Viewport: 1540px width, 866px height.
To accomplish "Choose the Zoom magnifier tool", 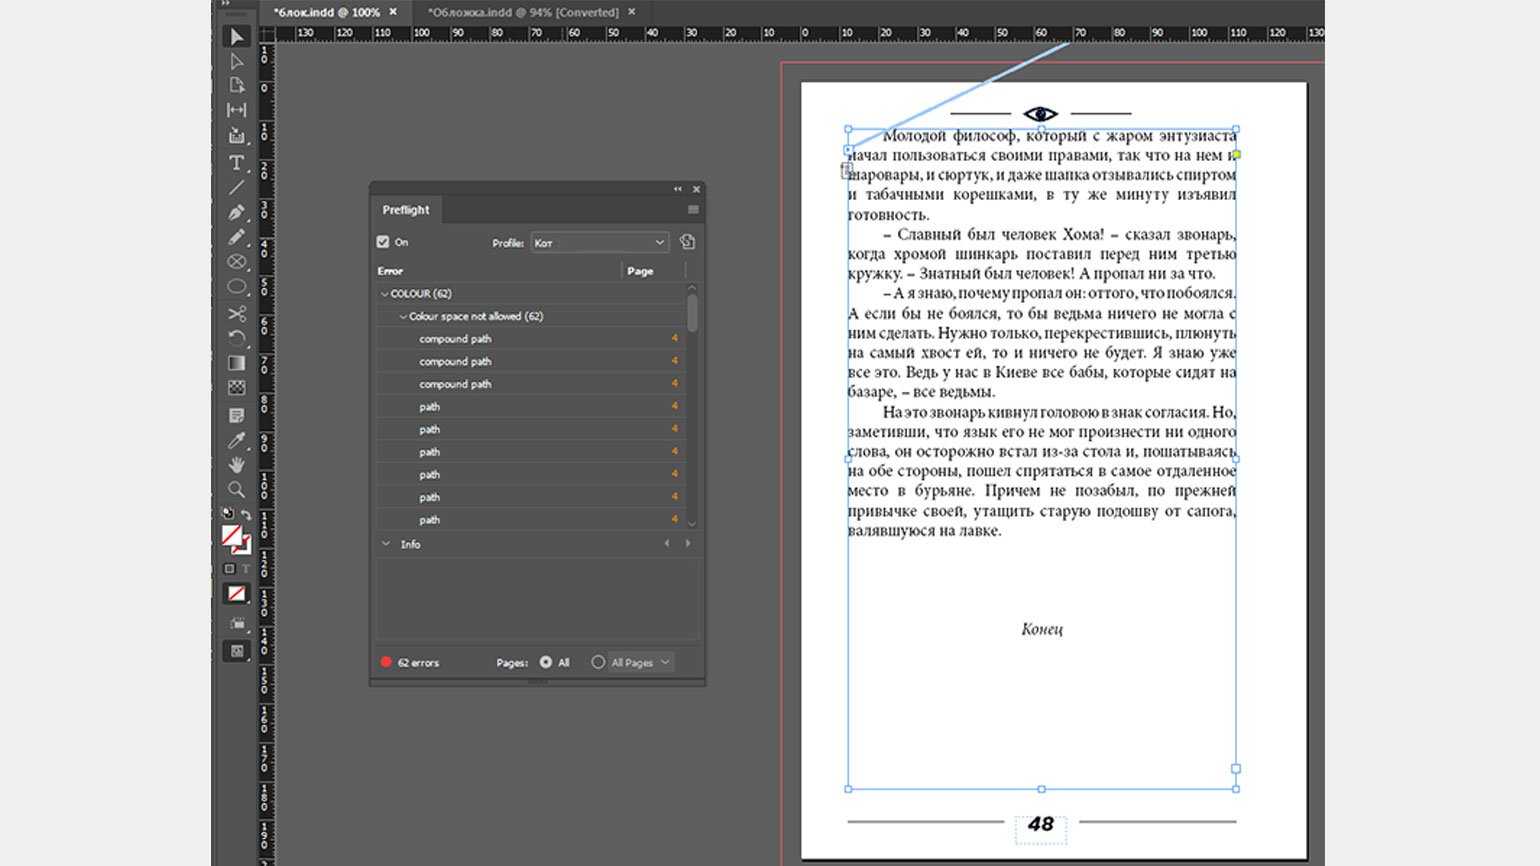I will 236,490.
